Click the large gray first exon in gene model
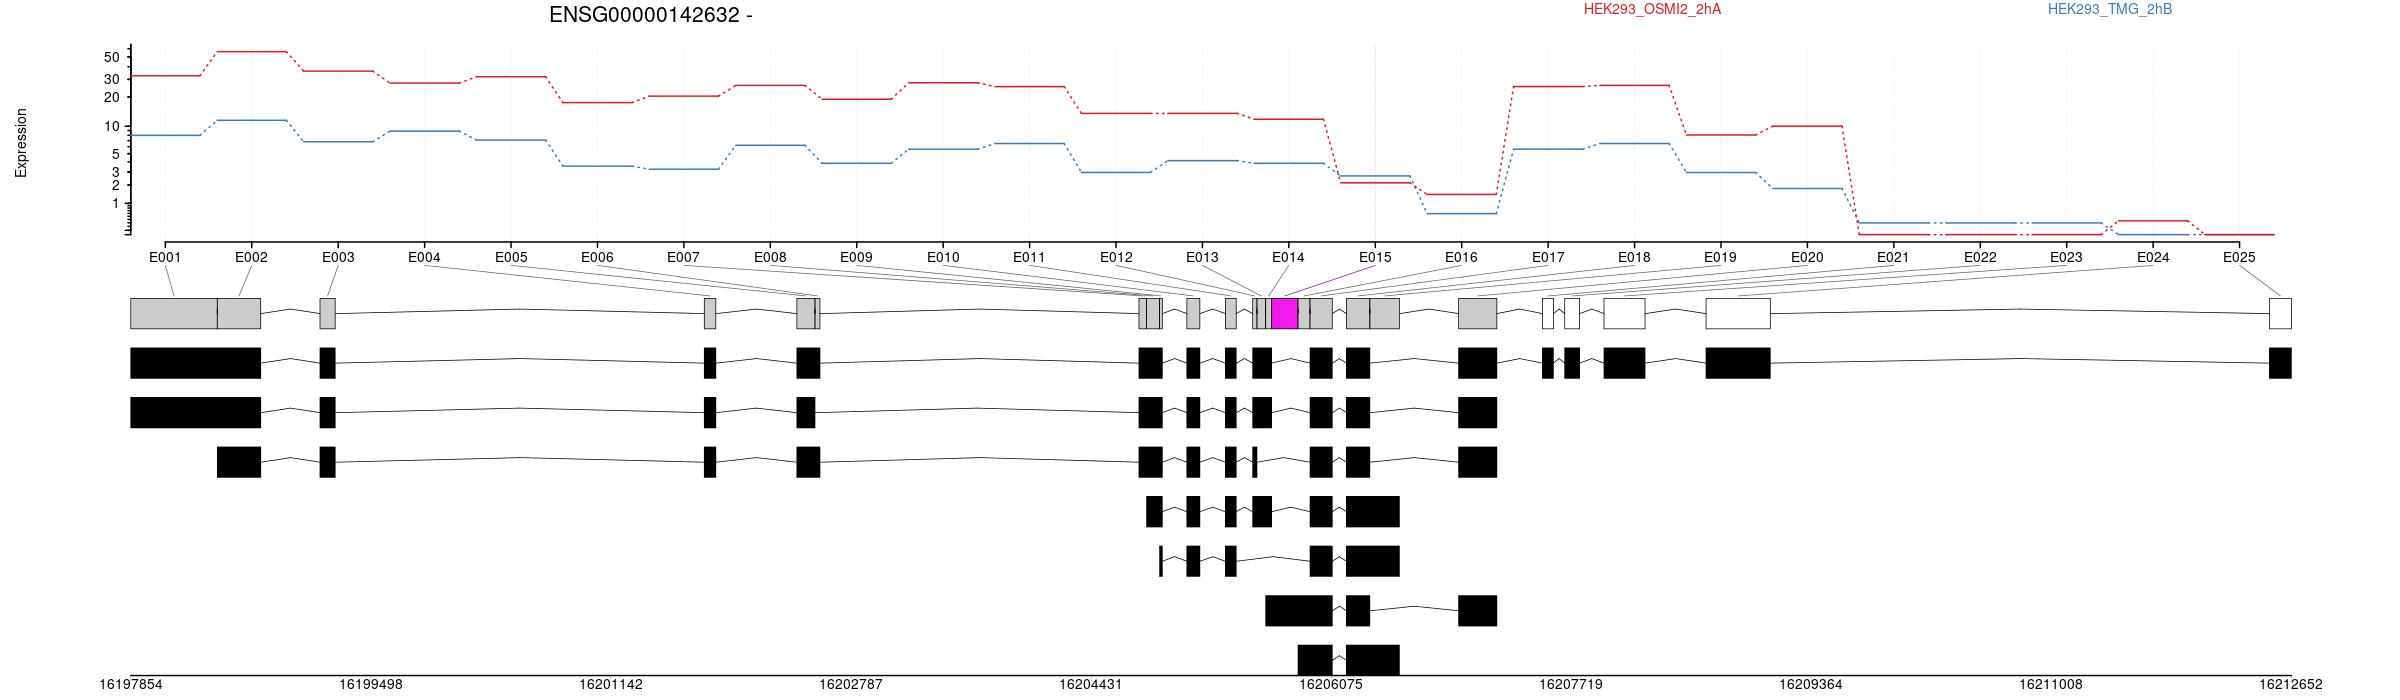The width and height of the screenshot is (2400, 700). pos(174,313)
